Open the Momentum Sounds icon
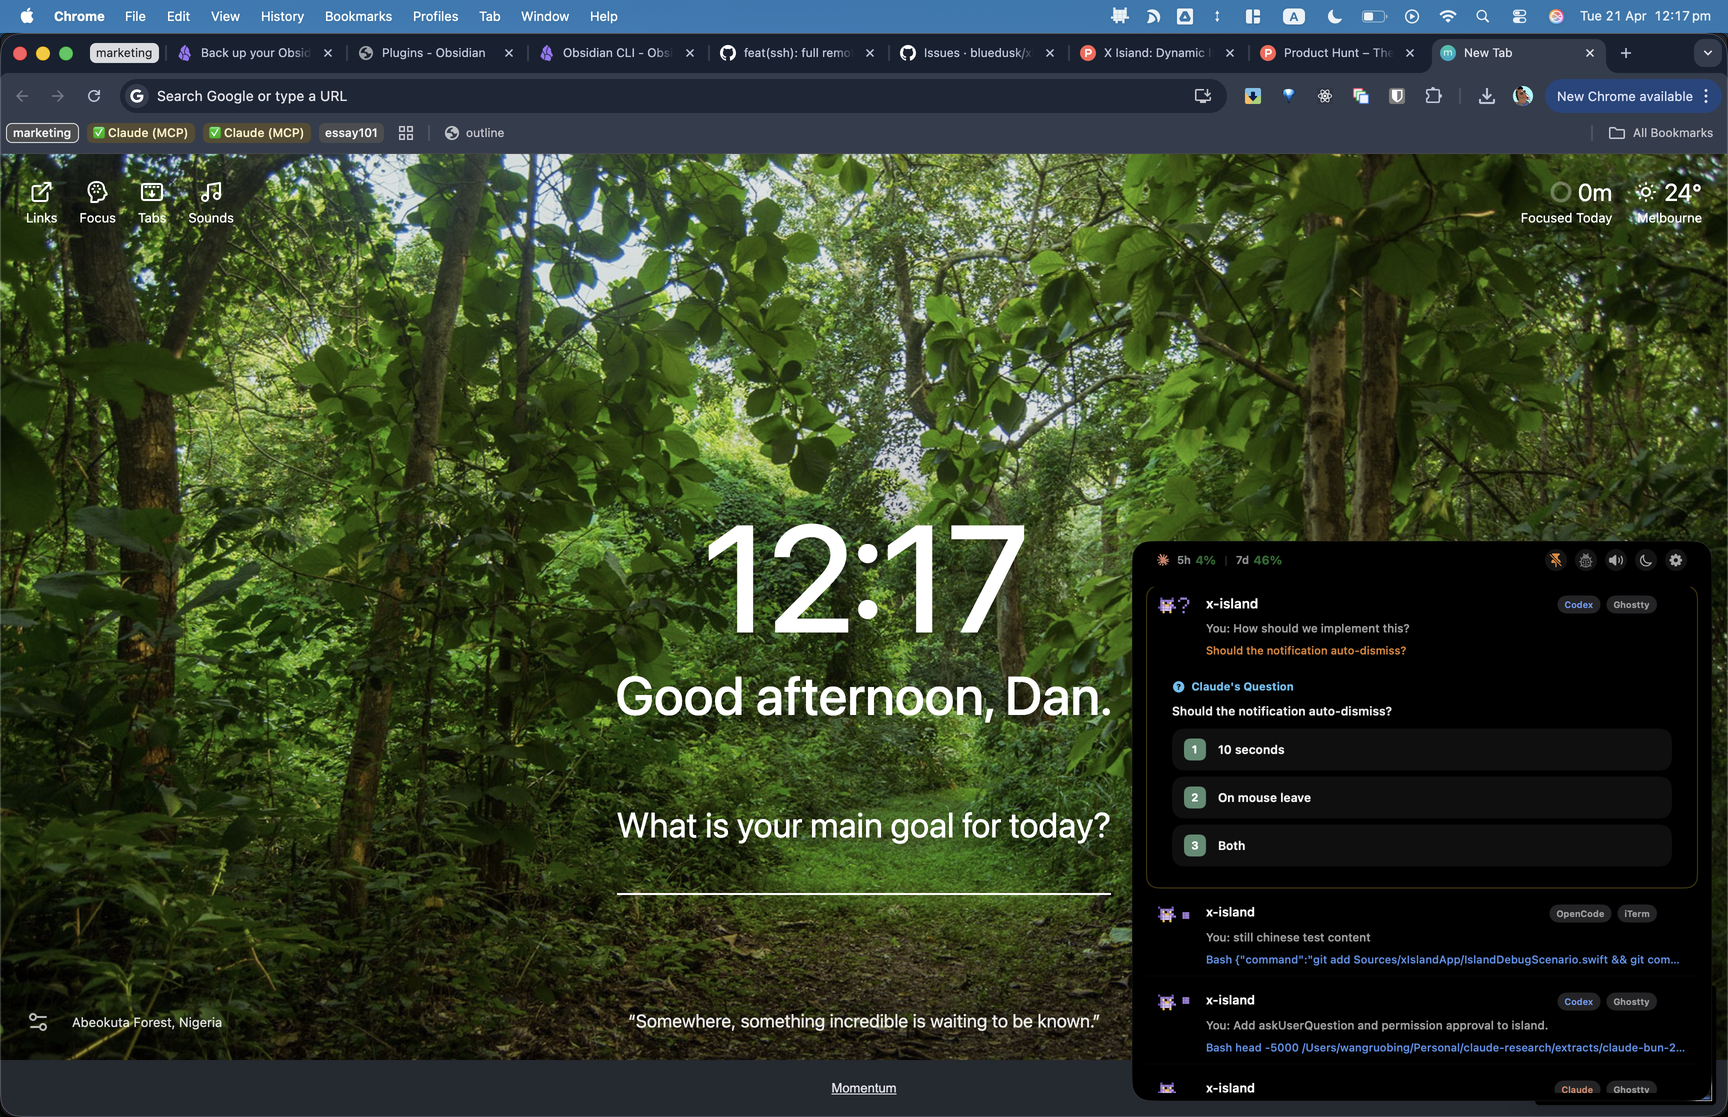 pos(211,202)
